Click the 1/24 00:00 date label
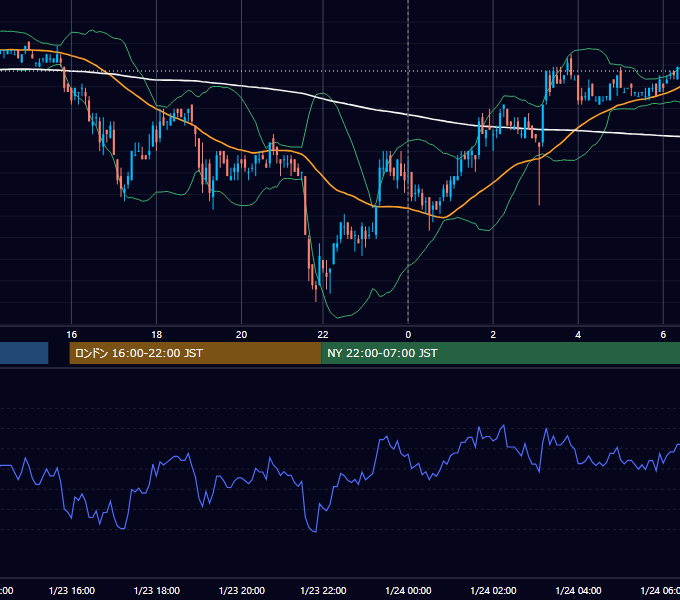The width and height of the screenshot is (680, 600). point(408,590)
